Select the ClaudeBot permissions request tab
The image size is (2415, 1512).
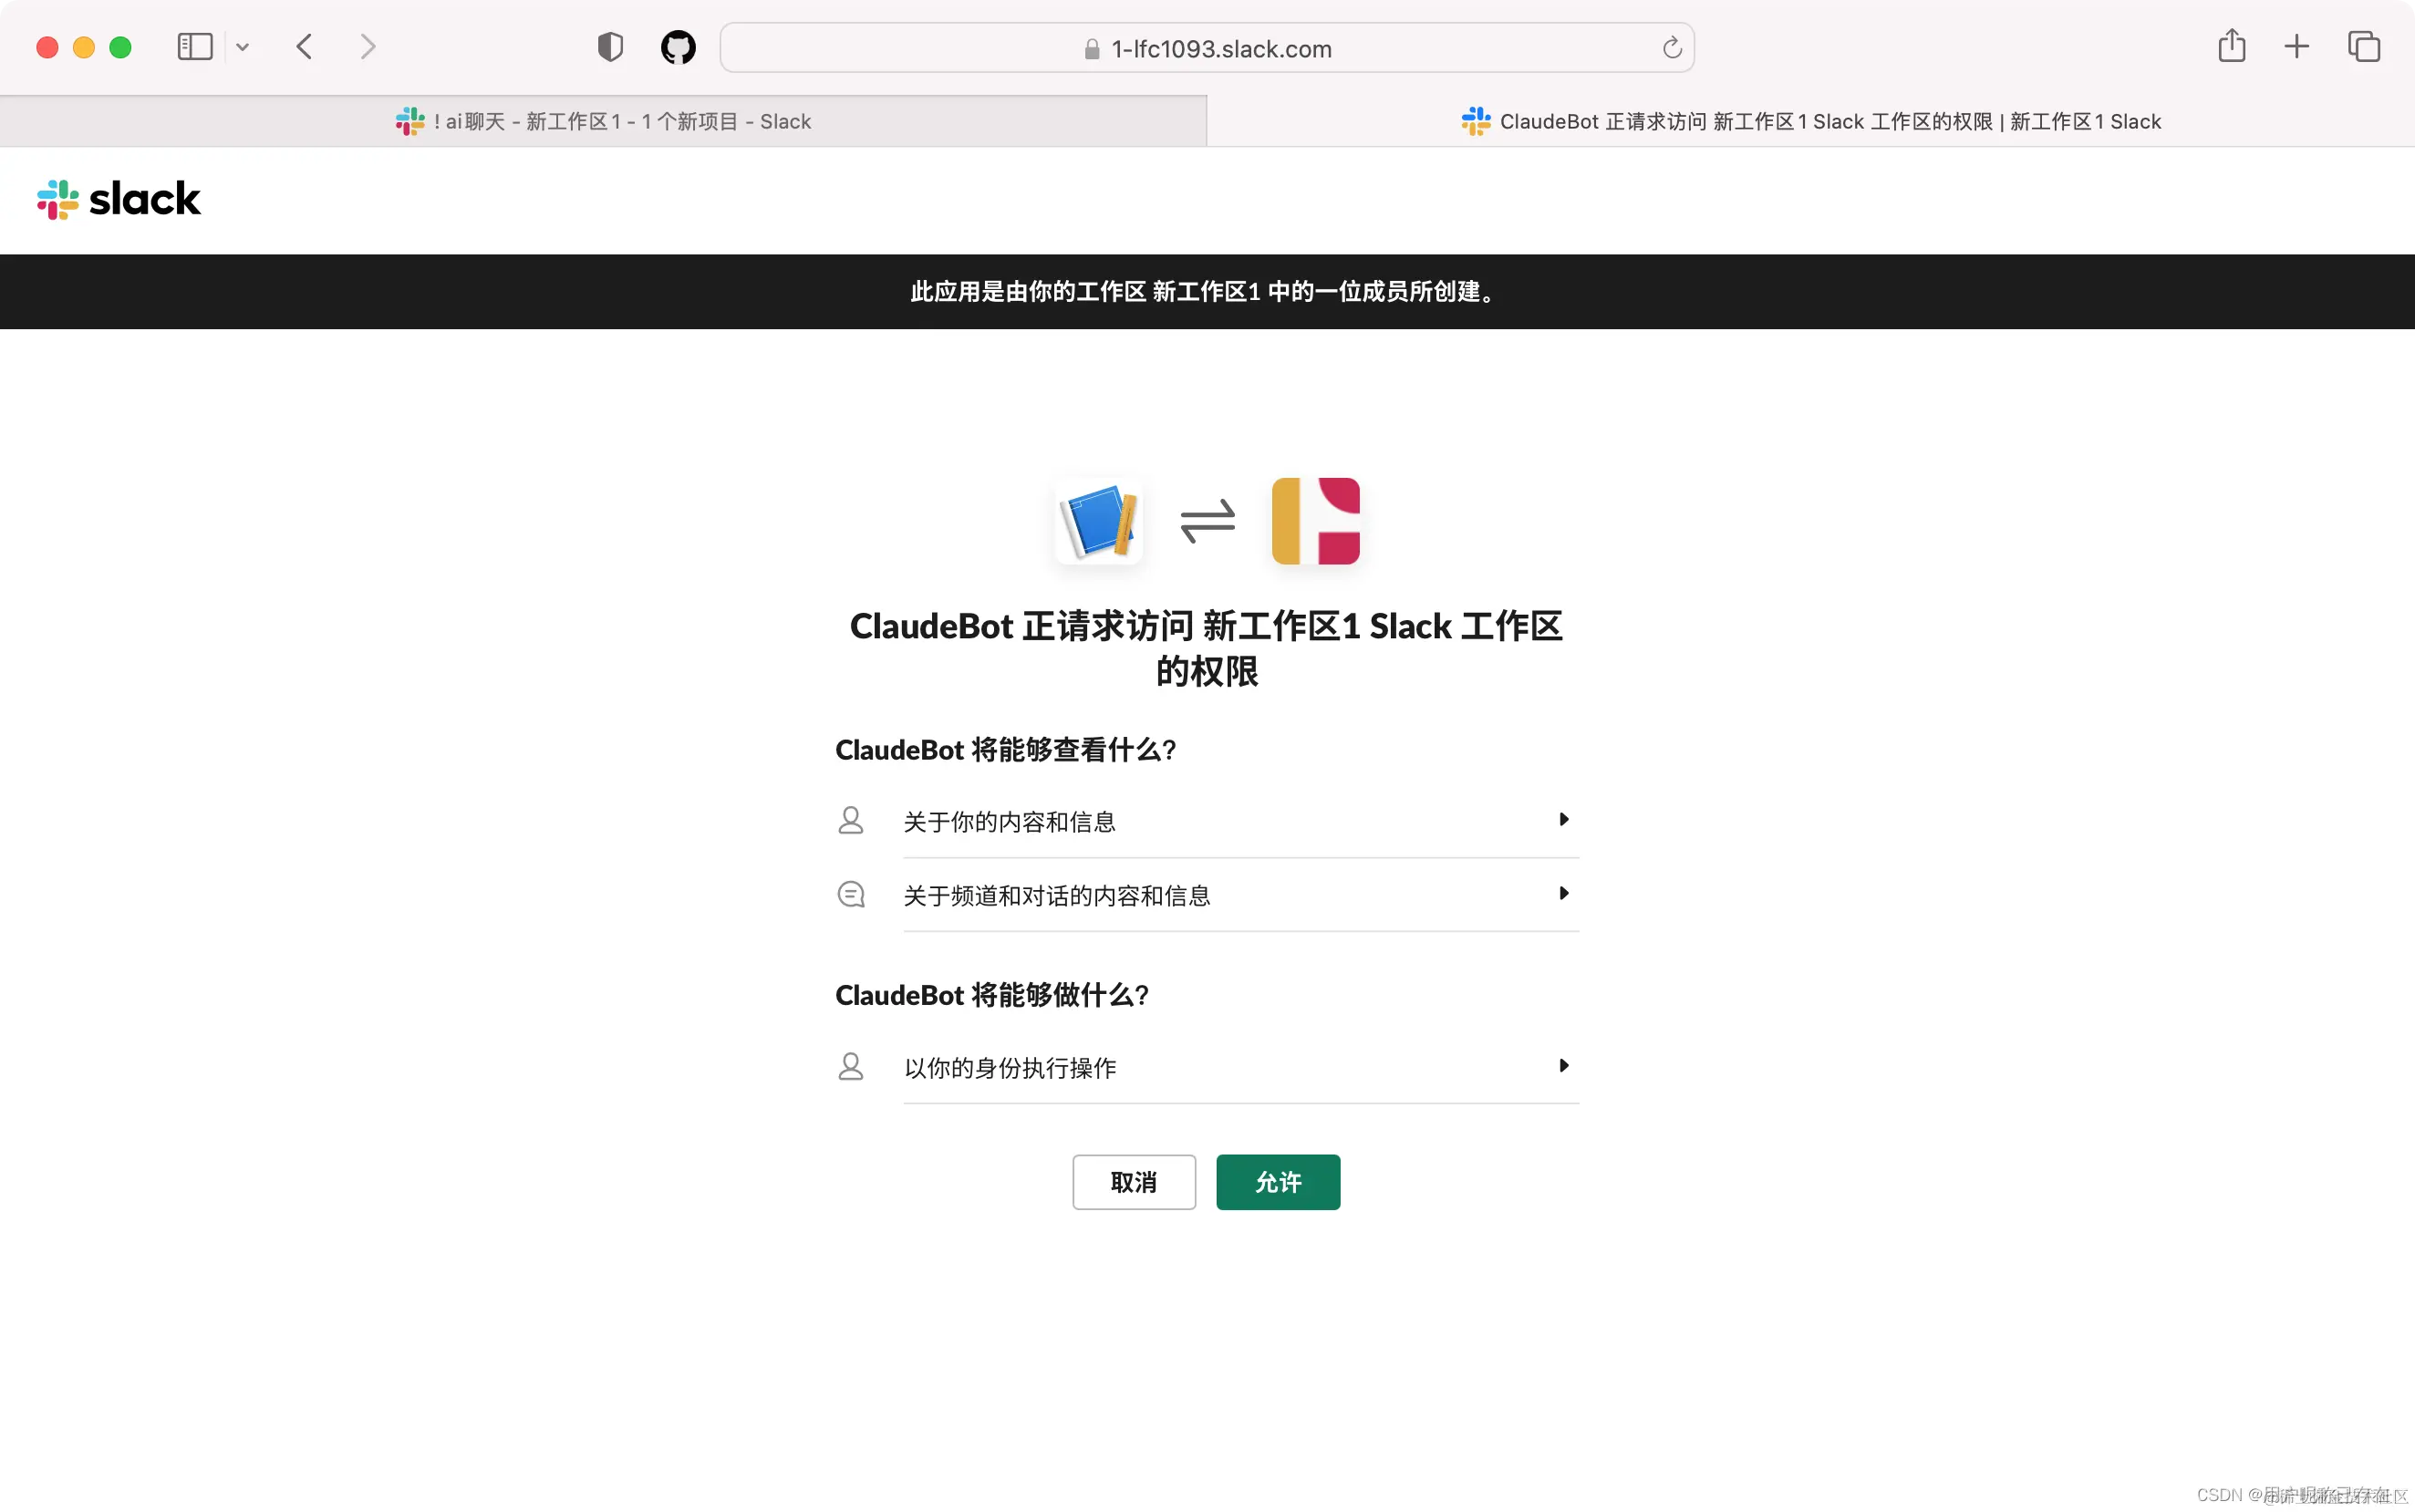pyautogui.click(x=1811, y=121)
